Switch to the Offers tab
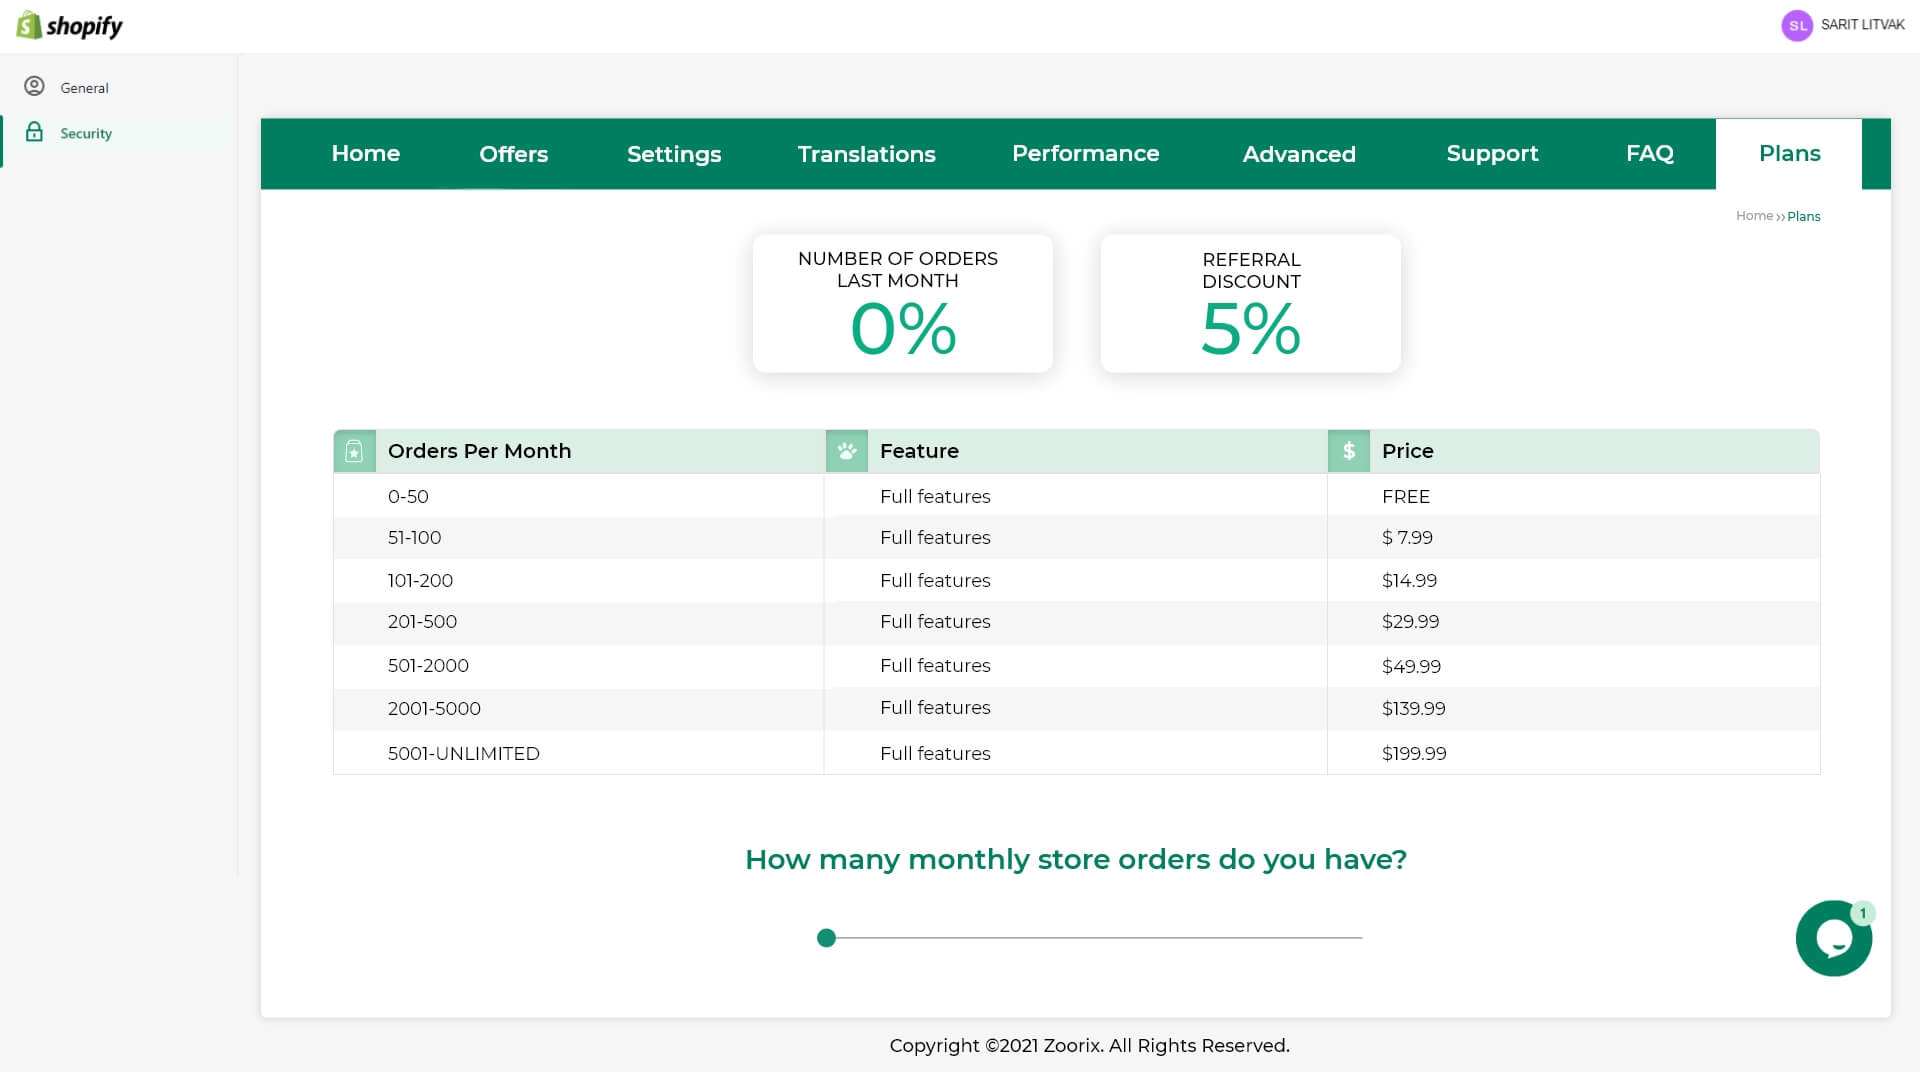Image resolution: width=1920 pixels, height=1072 pixels. click(x=514, y=154)
